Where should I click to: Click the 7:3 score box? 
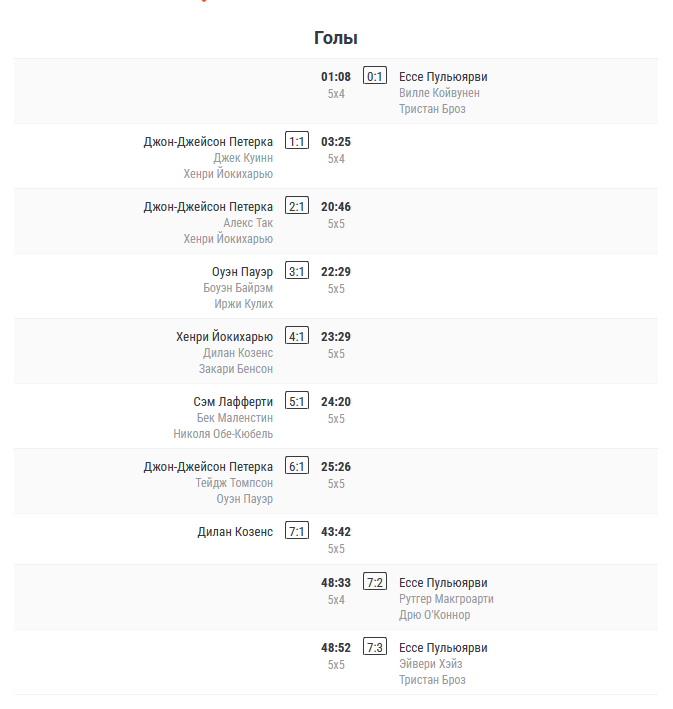pyautogui.click(x=375, y=647)
